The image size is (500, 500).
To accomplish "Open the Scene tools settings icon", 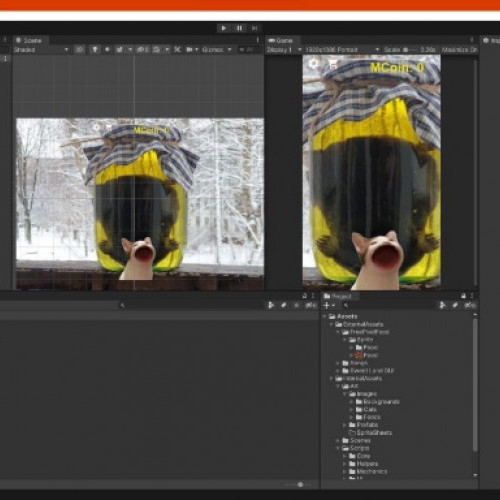I will (177, 50).
